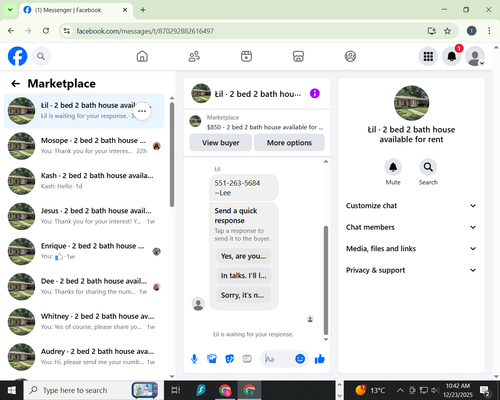Choose a GIF icon
This screenshot has height=400, width=500.
tap(247, 359)
